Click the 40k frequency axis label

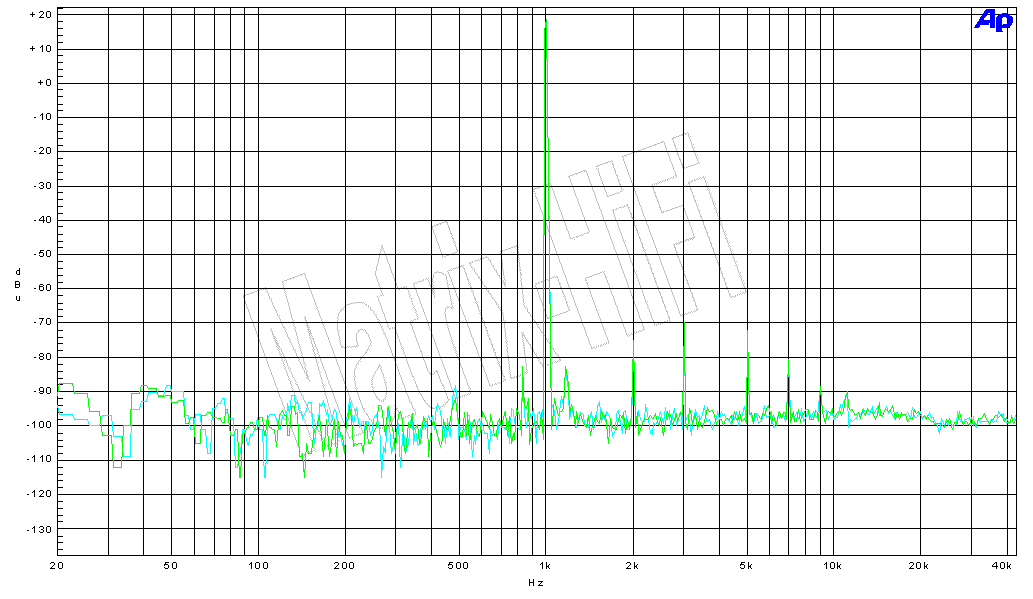[1003, 566]
